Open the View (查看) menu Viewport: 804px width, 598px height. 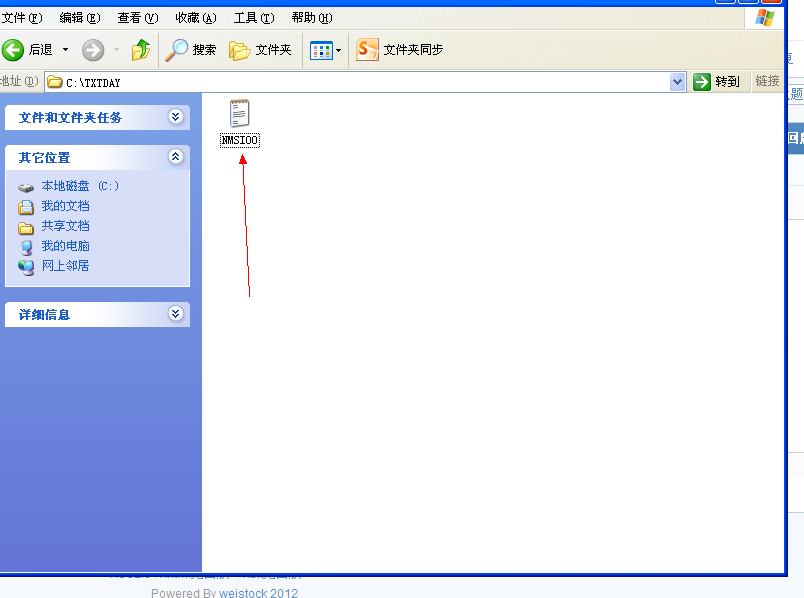coord(138,18)
